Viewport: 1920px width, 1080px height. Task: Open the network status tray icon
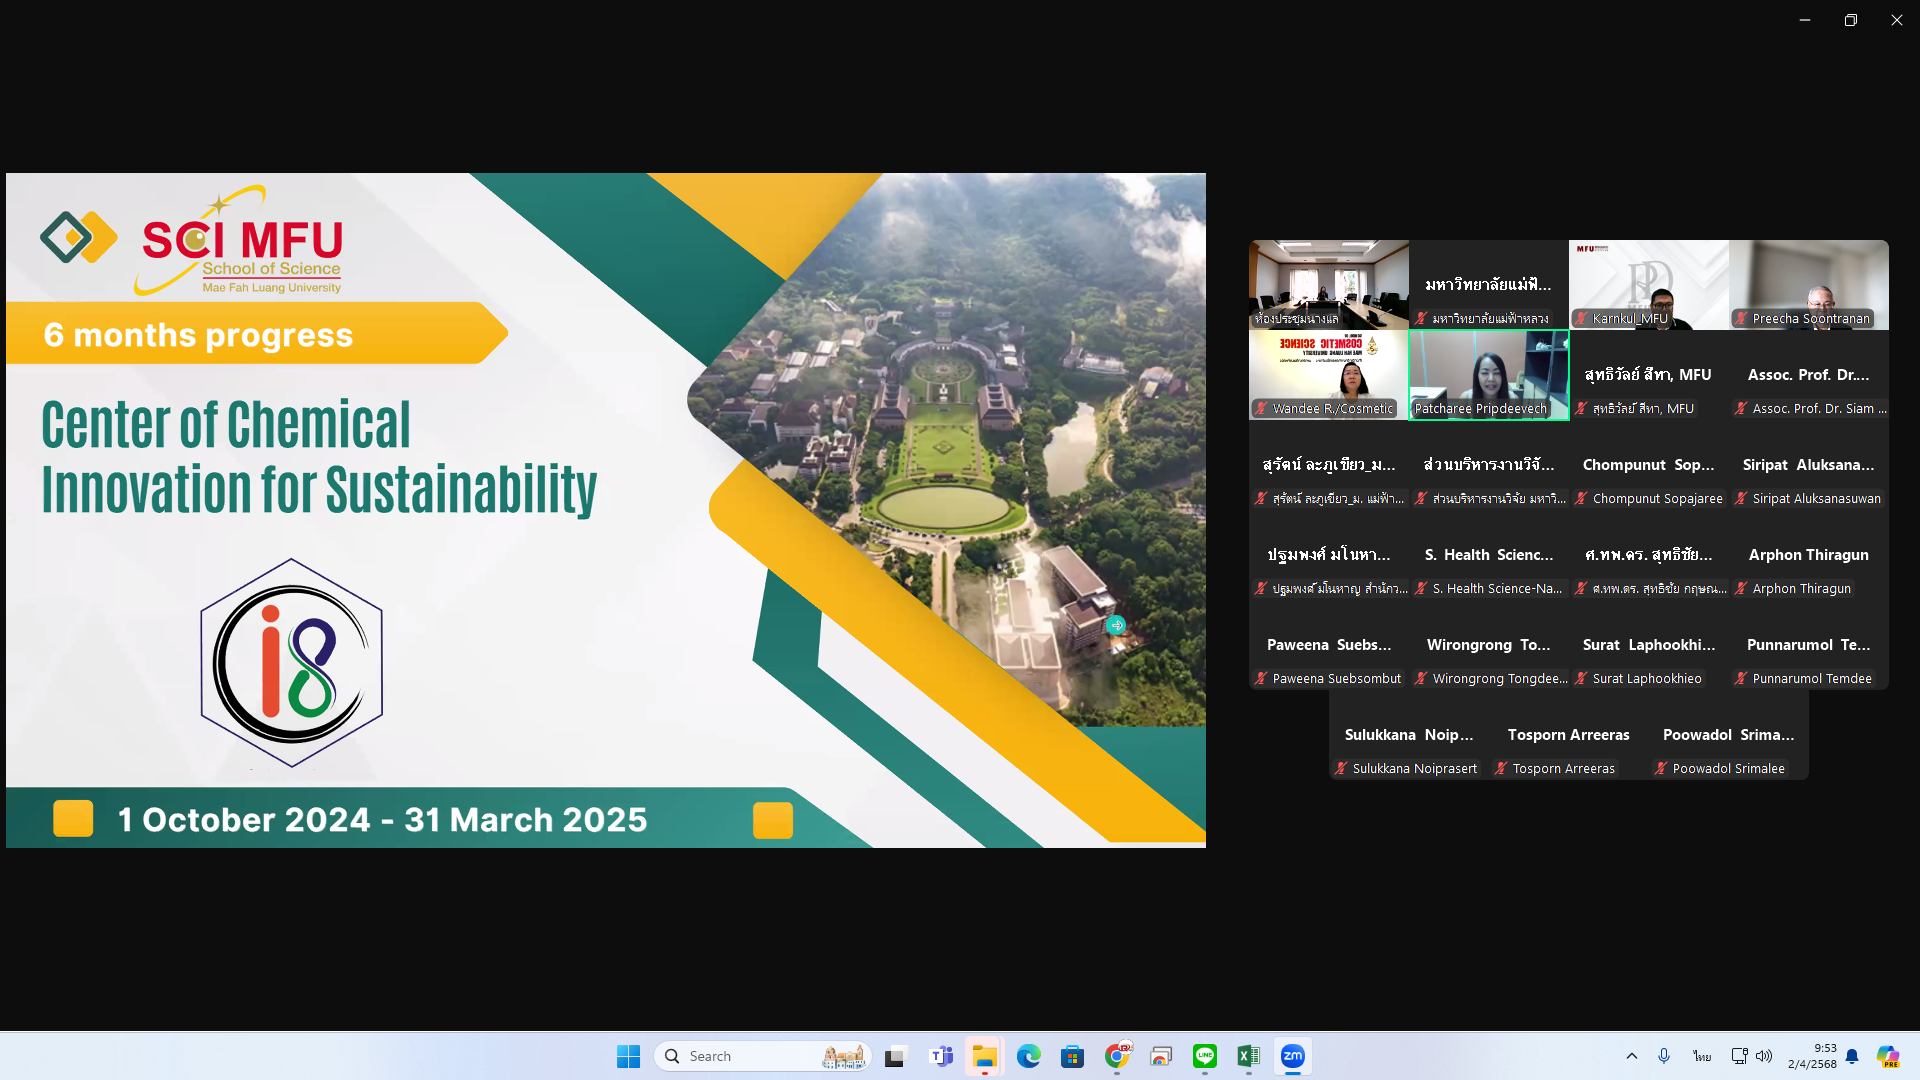(1739, 1056)
